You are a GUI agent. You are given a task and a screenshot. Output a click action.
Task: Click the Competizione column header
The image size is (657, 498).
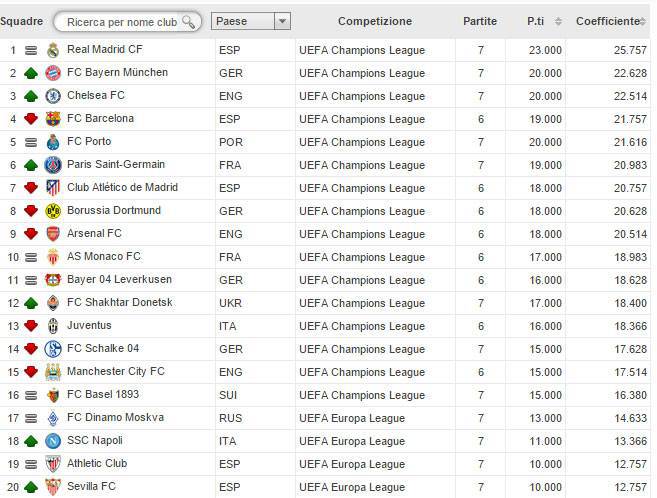click(375, 21)
